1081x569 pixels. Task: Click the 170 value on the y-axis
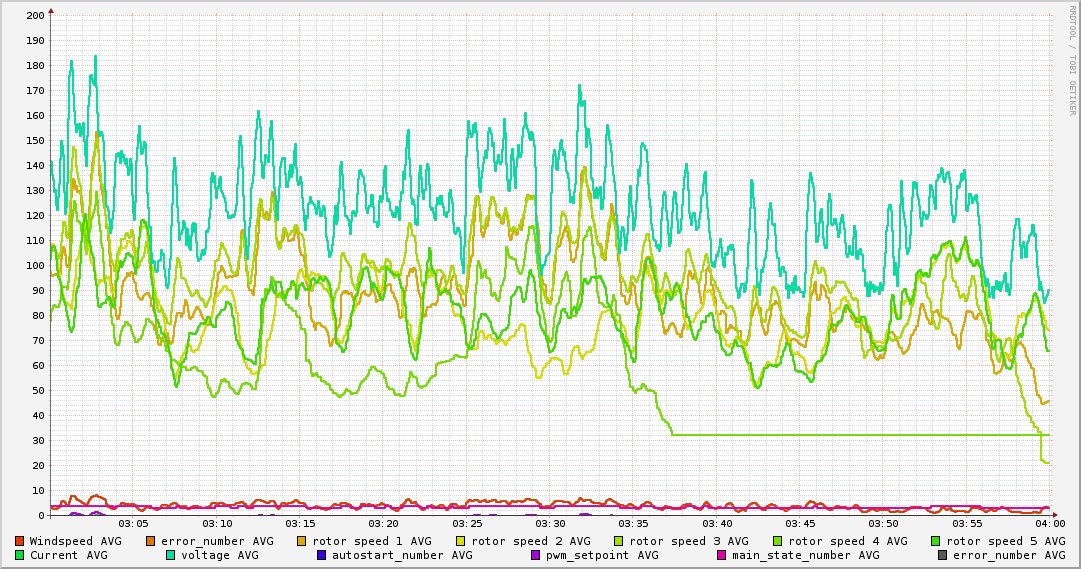pyautogui.click(x=35, y=90)
